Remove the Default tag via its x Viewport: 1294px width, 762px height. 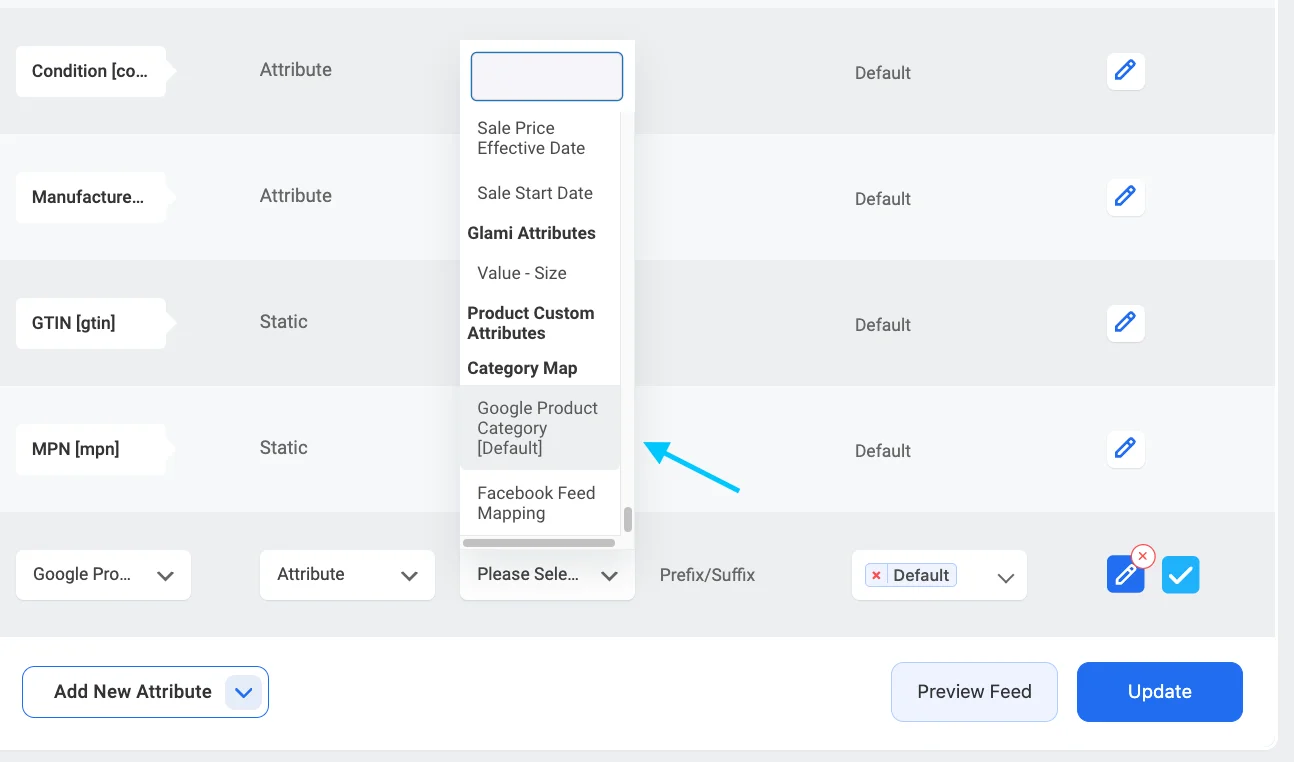[876, 575]
